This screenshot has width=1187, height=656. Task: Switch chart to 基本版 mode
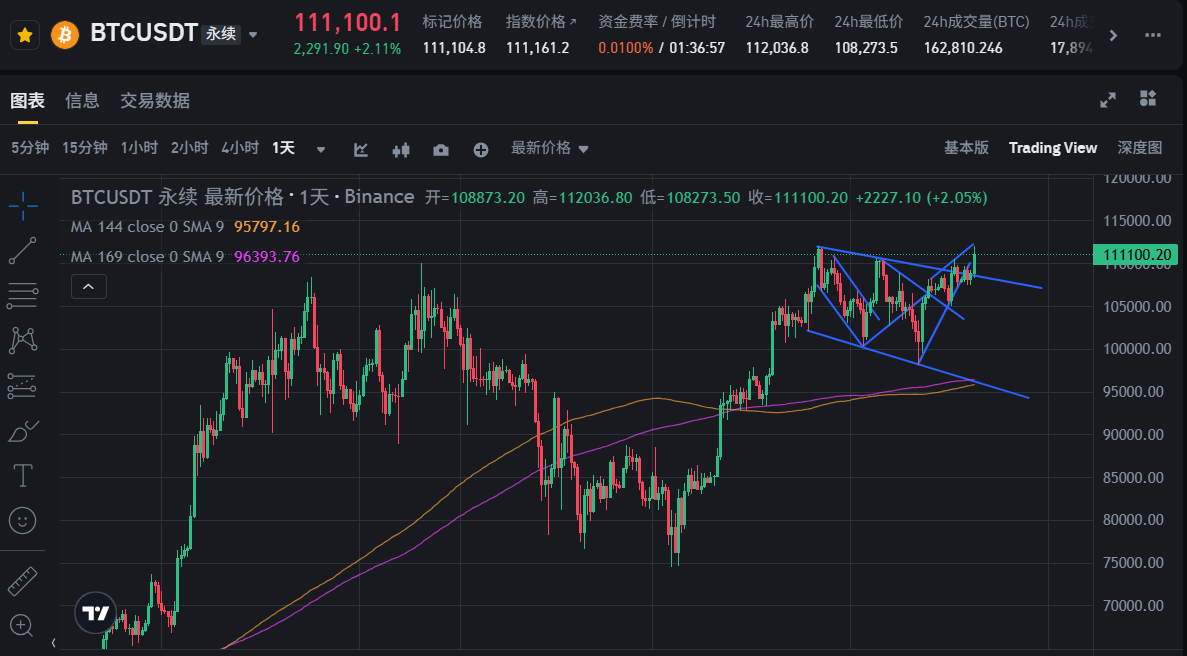[x=966, y=147]
